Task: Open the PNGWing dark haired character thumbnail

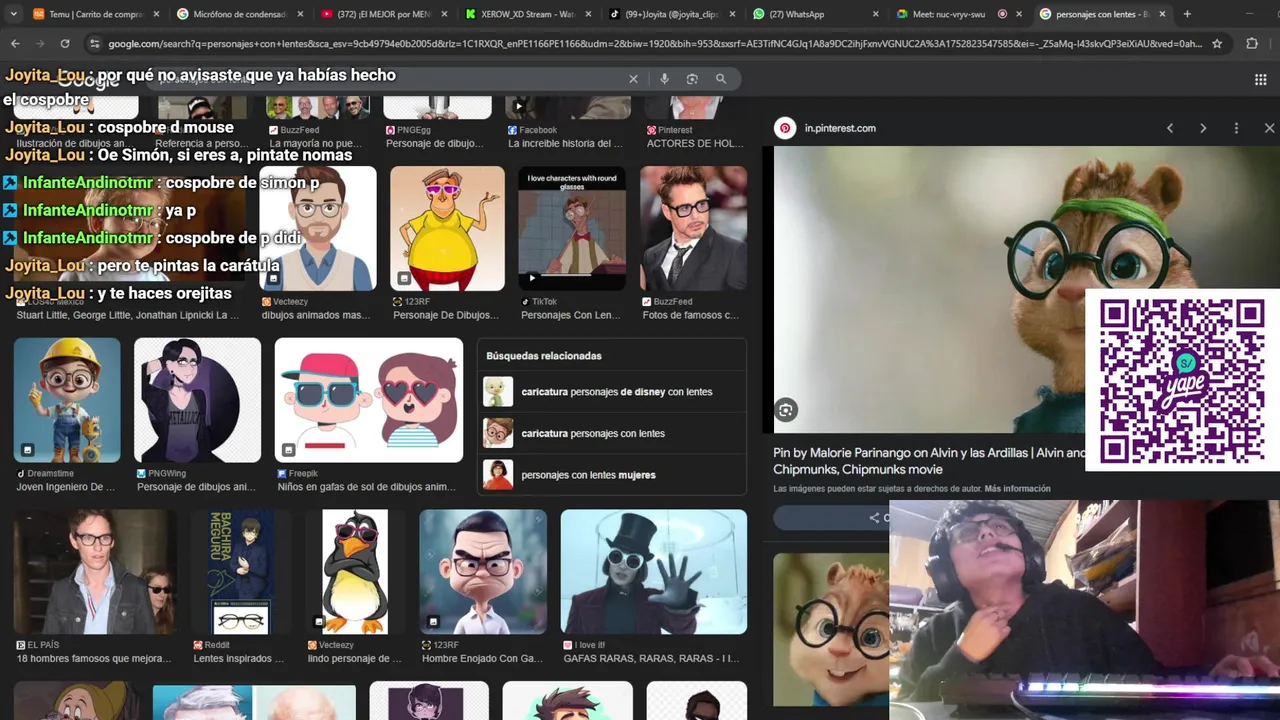Action: point(197,400)
